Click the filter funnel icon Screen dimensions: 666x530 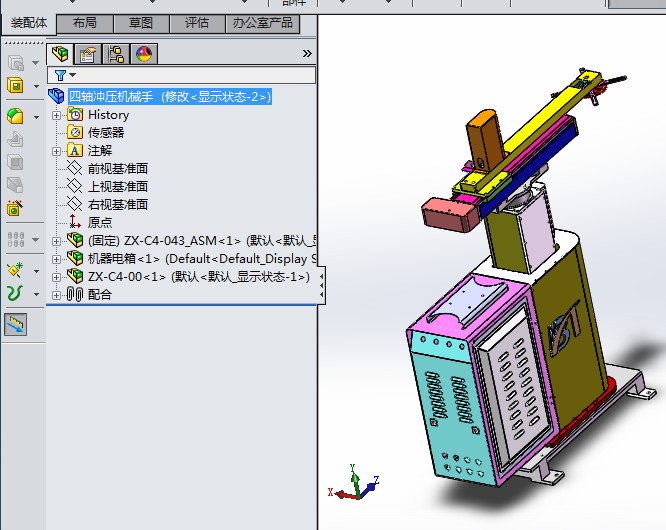[60, 75]
